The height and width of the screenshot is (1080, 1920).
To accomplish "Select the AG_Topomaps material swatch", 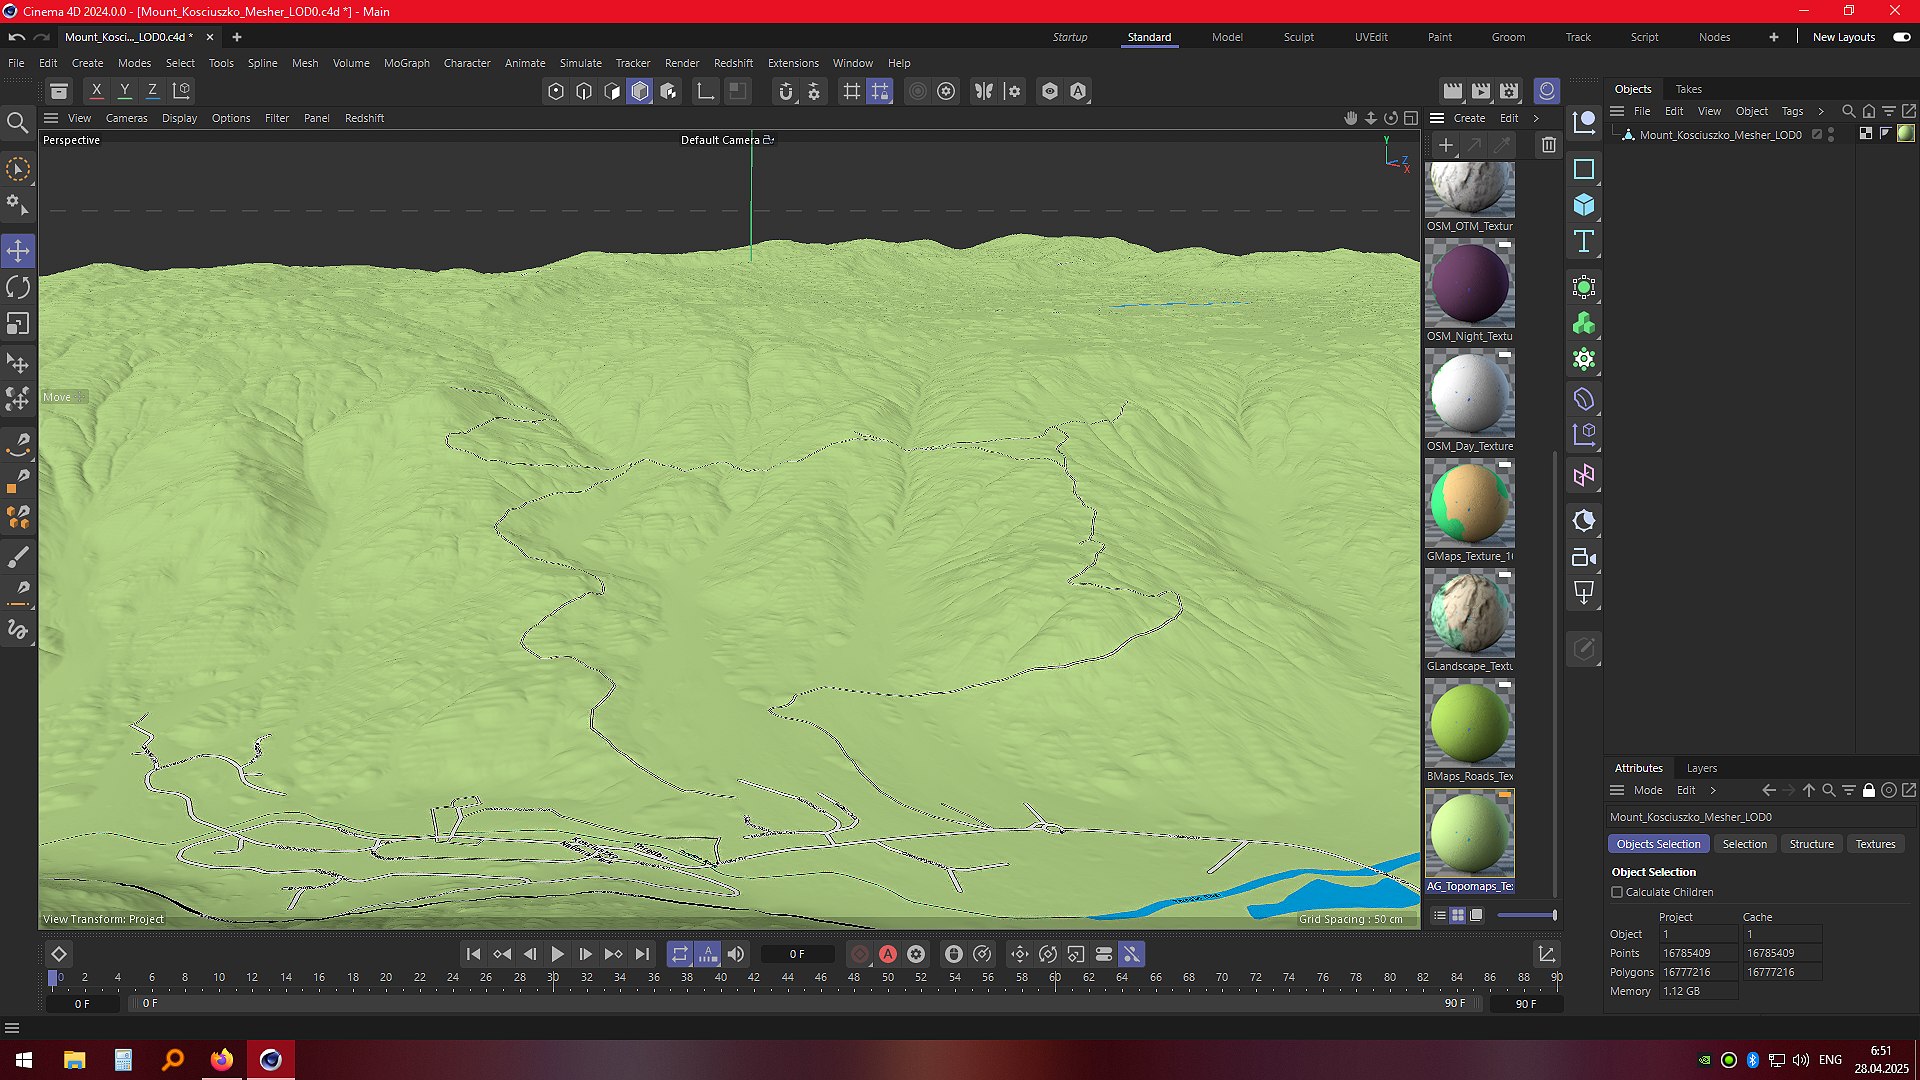I will point(1470,834).
